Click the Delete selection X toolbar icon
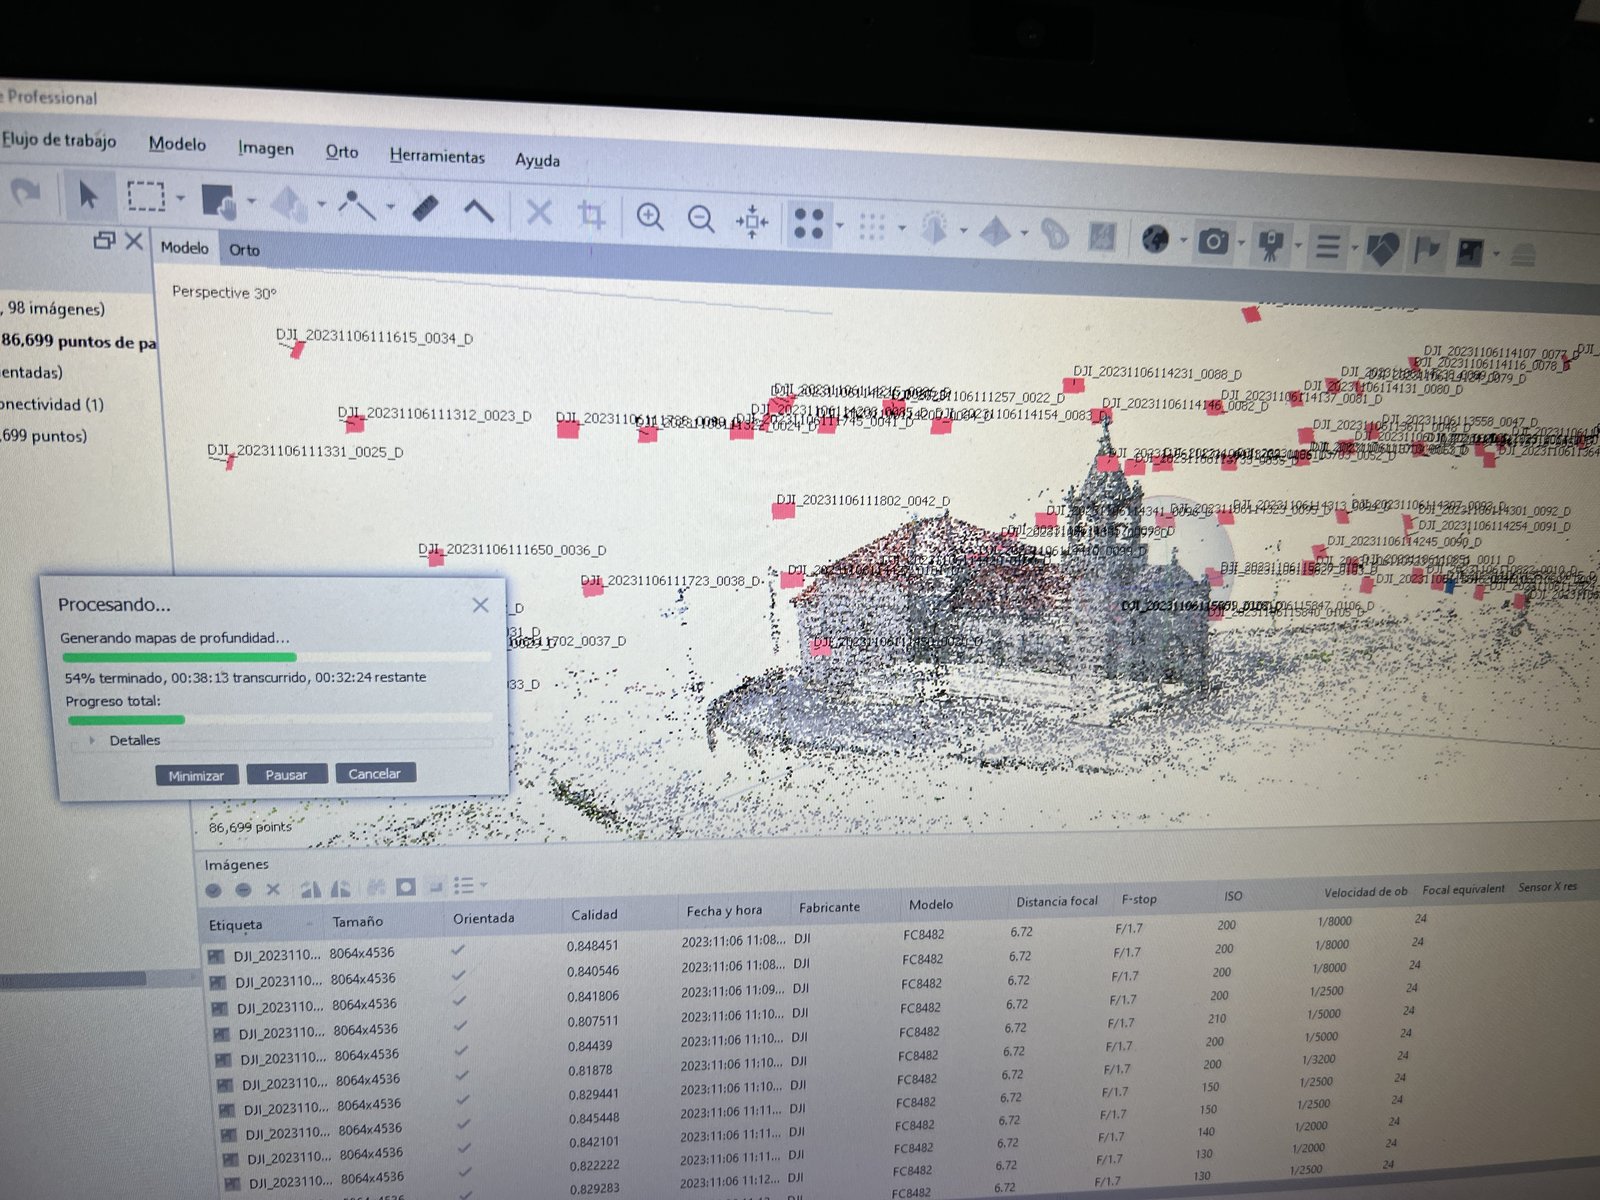This screenshot has width=1600, height=1200. (x=539, y=212)
